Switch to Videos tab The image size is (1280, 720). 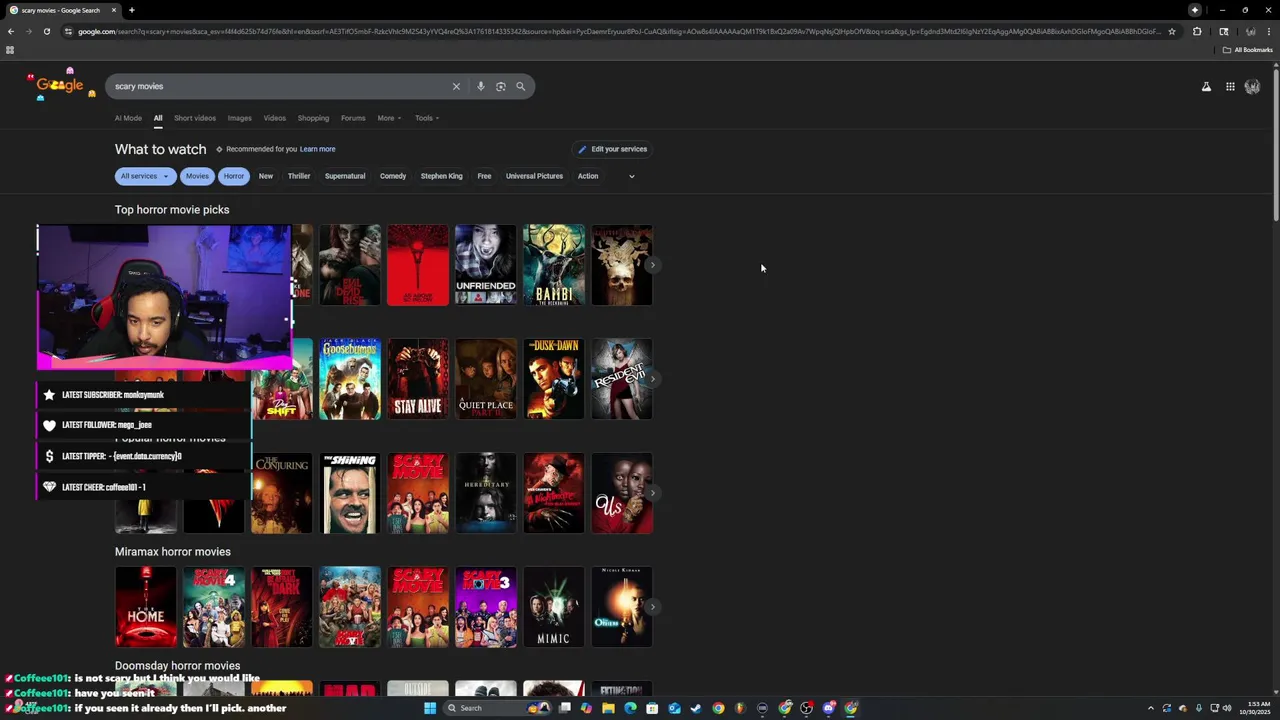275,118
